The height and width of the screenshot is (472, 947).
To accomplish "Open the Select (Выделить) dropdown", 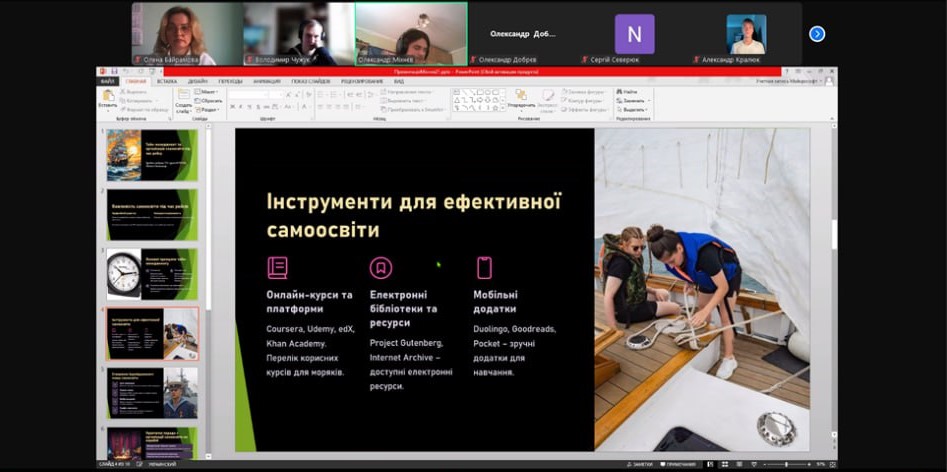I will click(632, 110).
